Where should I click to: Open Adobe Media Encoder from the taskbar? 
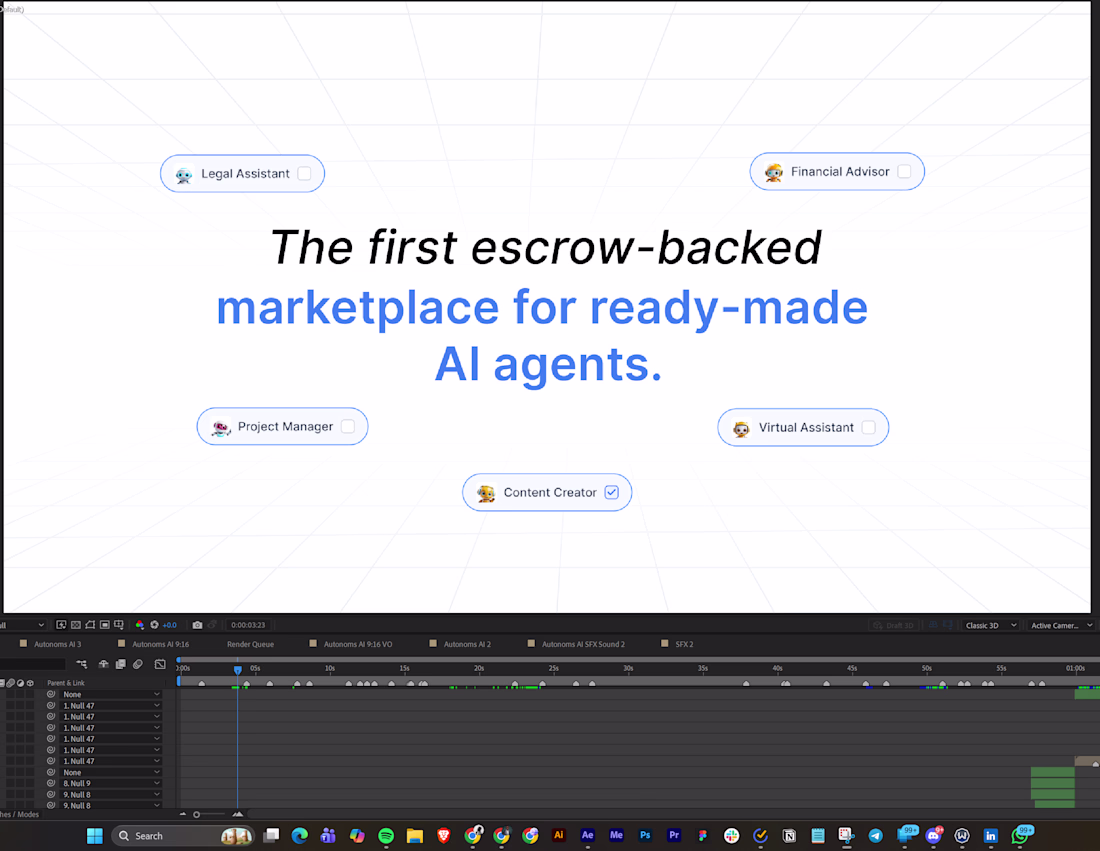click(616, 835)
